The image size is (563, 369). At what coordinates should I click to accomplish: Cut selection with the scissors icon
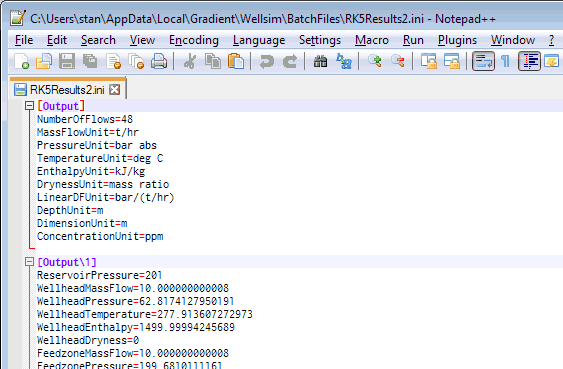(x=190, y=61)
